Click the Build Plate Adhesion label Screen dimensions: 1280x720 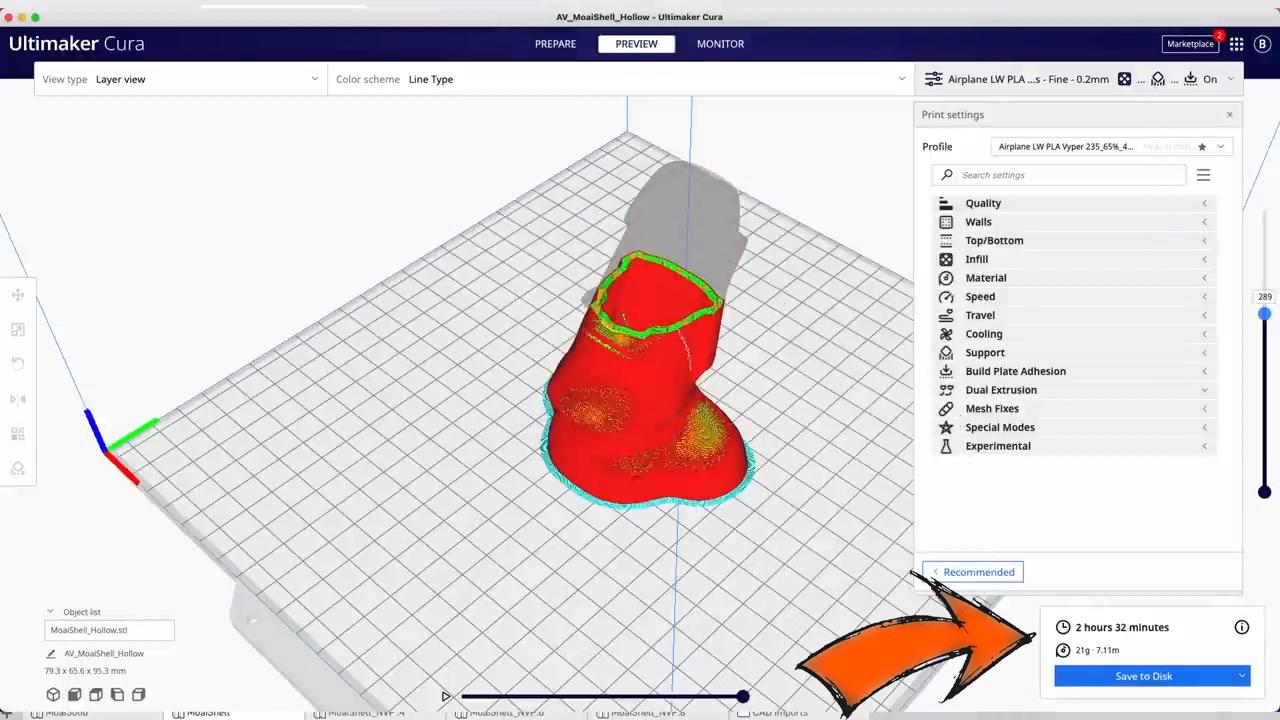point(1015,371)
